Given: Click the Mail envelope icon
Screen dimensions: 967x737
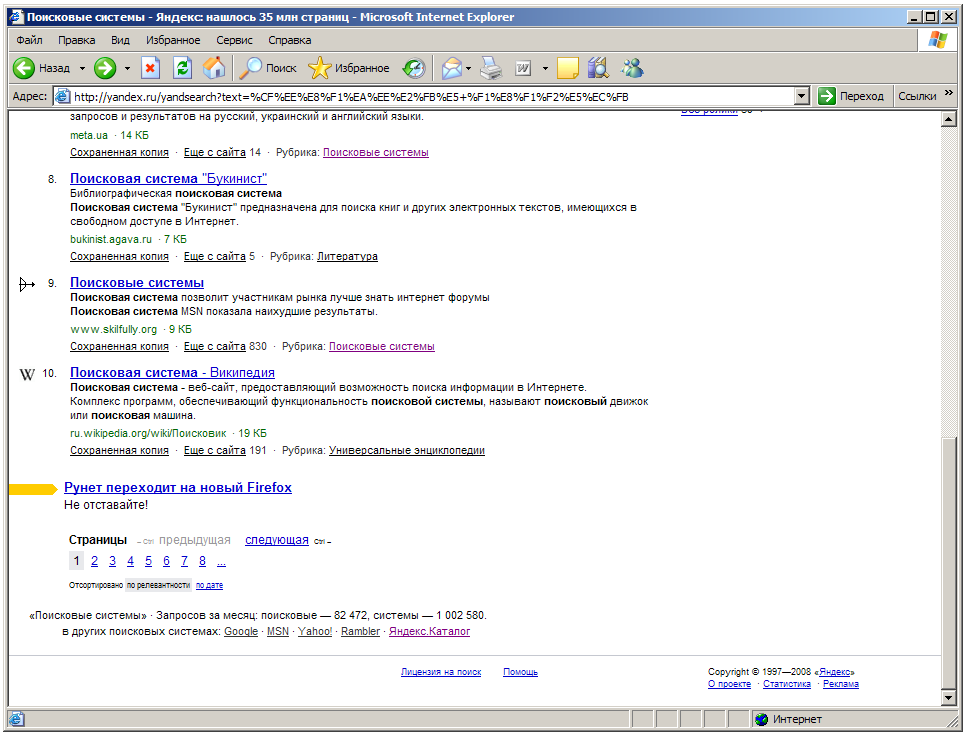Looking at the screenshot, I should (451, 68).
